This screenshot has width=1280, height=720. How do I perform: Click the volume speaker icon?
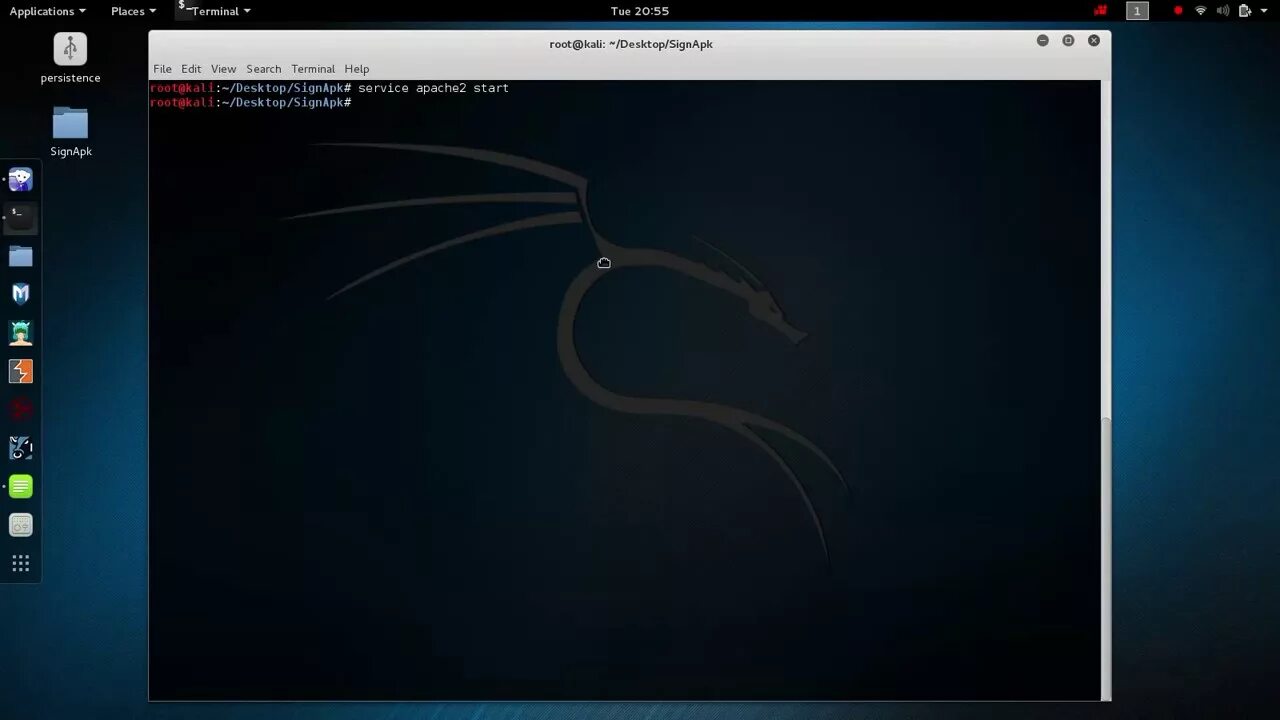coord(1223,11)
